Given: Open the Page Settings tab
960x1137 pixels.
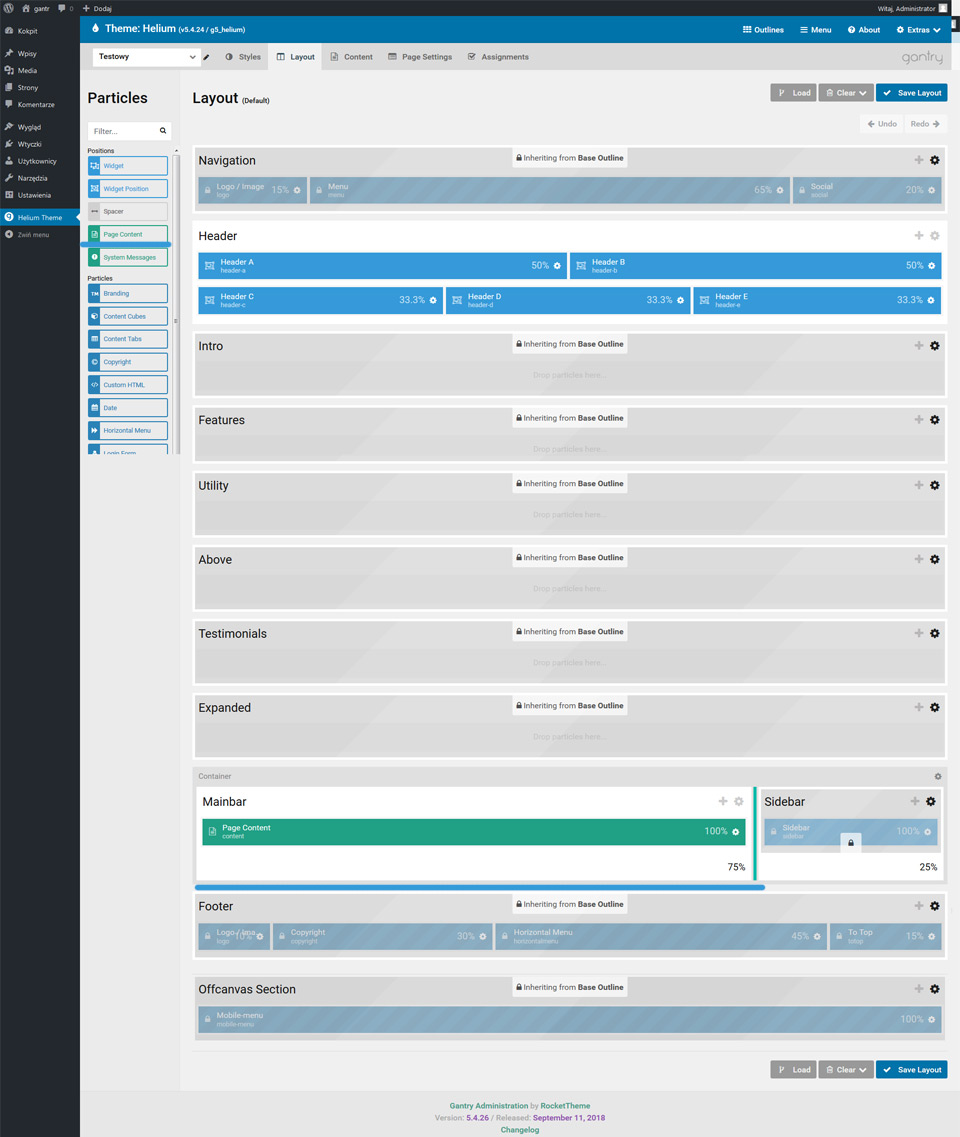Looking at the screenshot, I should tap(420, 57).
